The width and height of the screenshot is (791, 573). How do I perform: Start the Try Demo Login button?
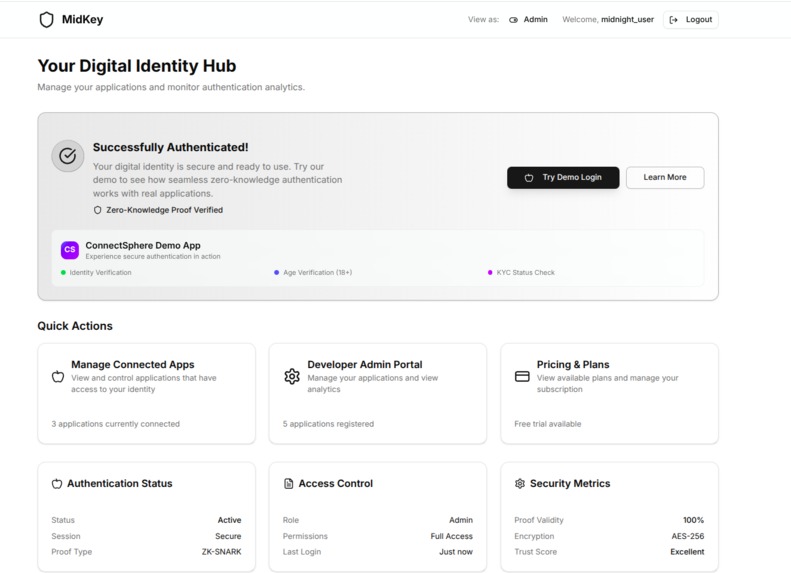tap(563, 178)
